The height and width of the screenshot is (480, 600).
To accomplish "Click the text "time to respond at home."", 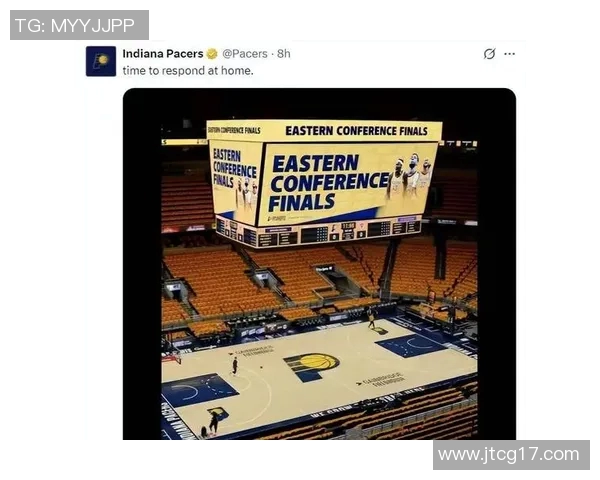I will (x=188, y=70).
